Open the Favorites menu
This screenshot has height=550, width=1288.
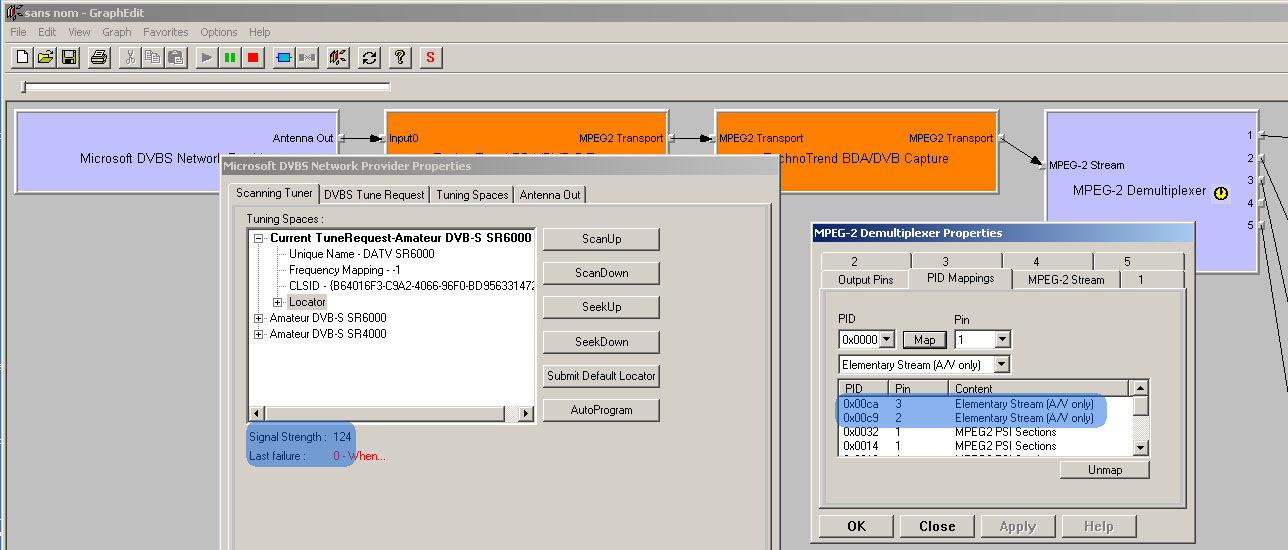click(165, 32)
